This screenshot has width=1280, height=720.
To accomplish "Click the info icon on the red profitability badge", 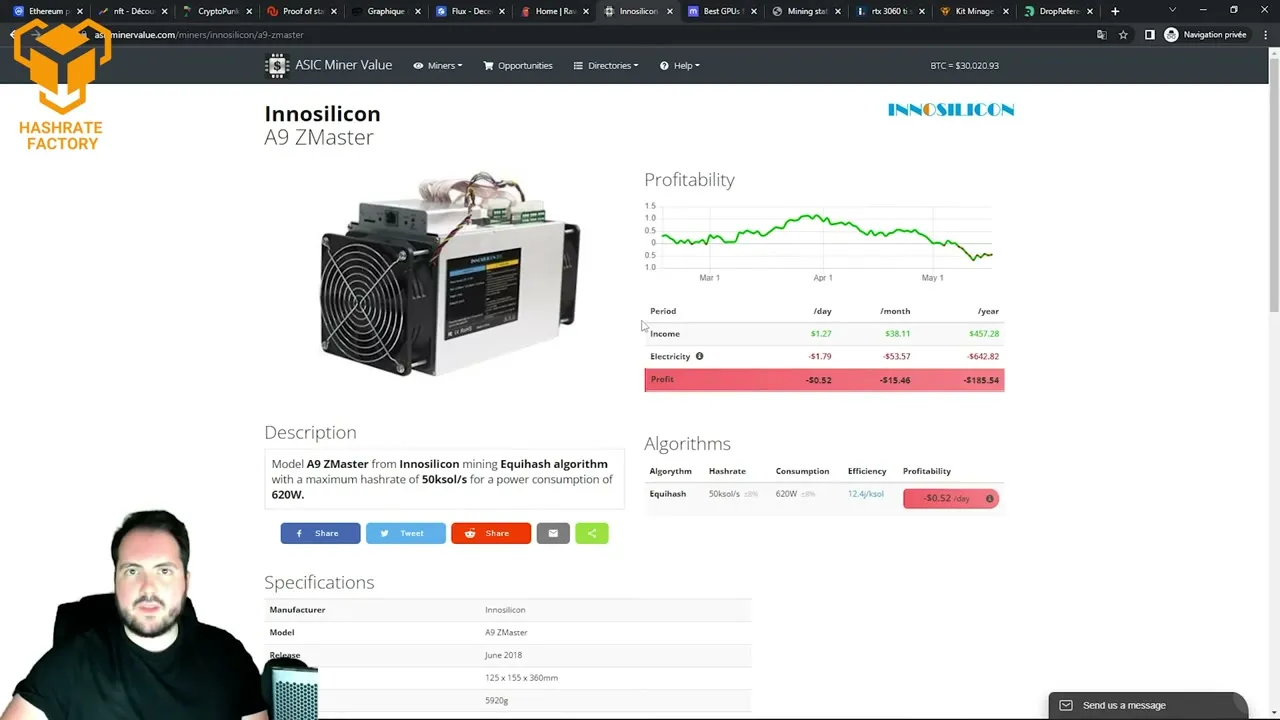I will click(x=989, y=498).
